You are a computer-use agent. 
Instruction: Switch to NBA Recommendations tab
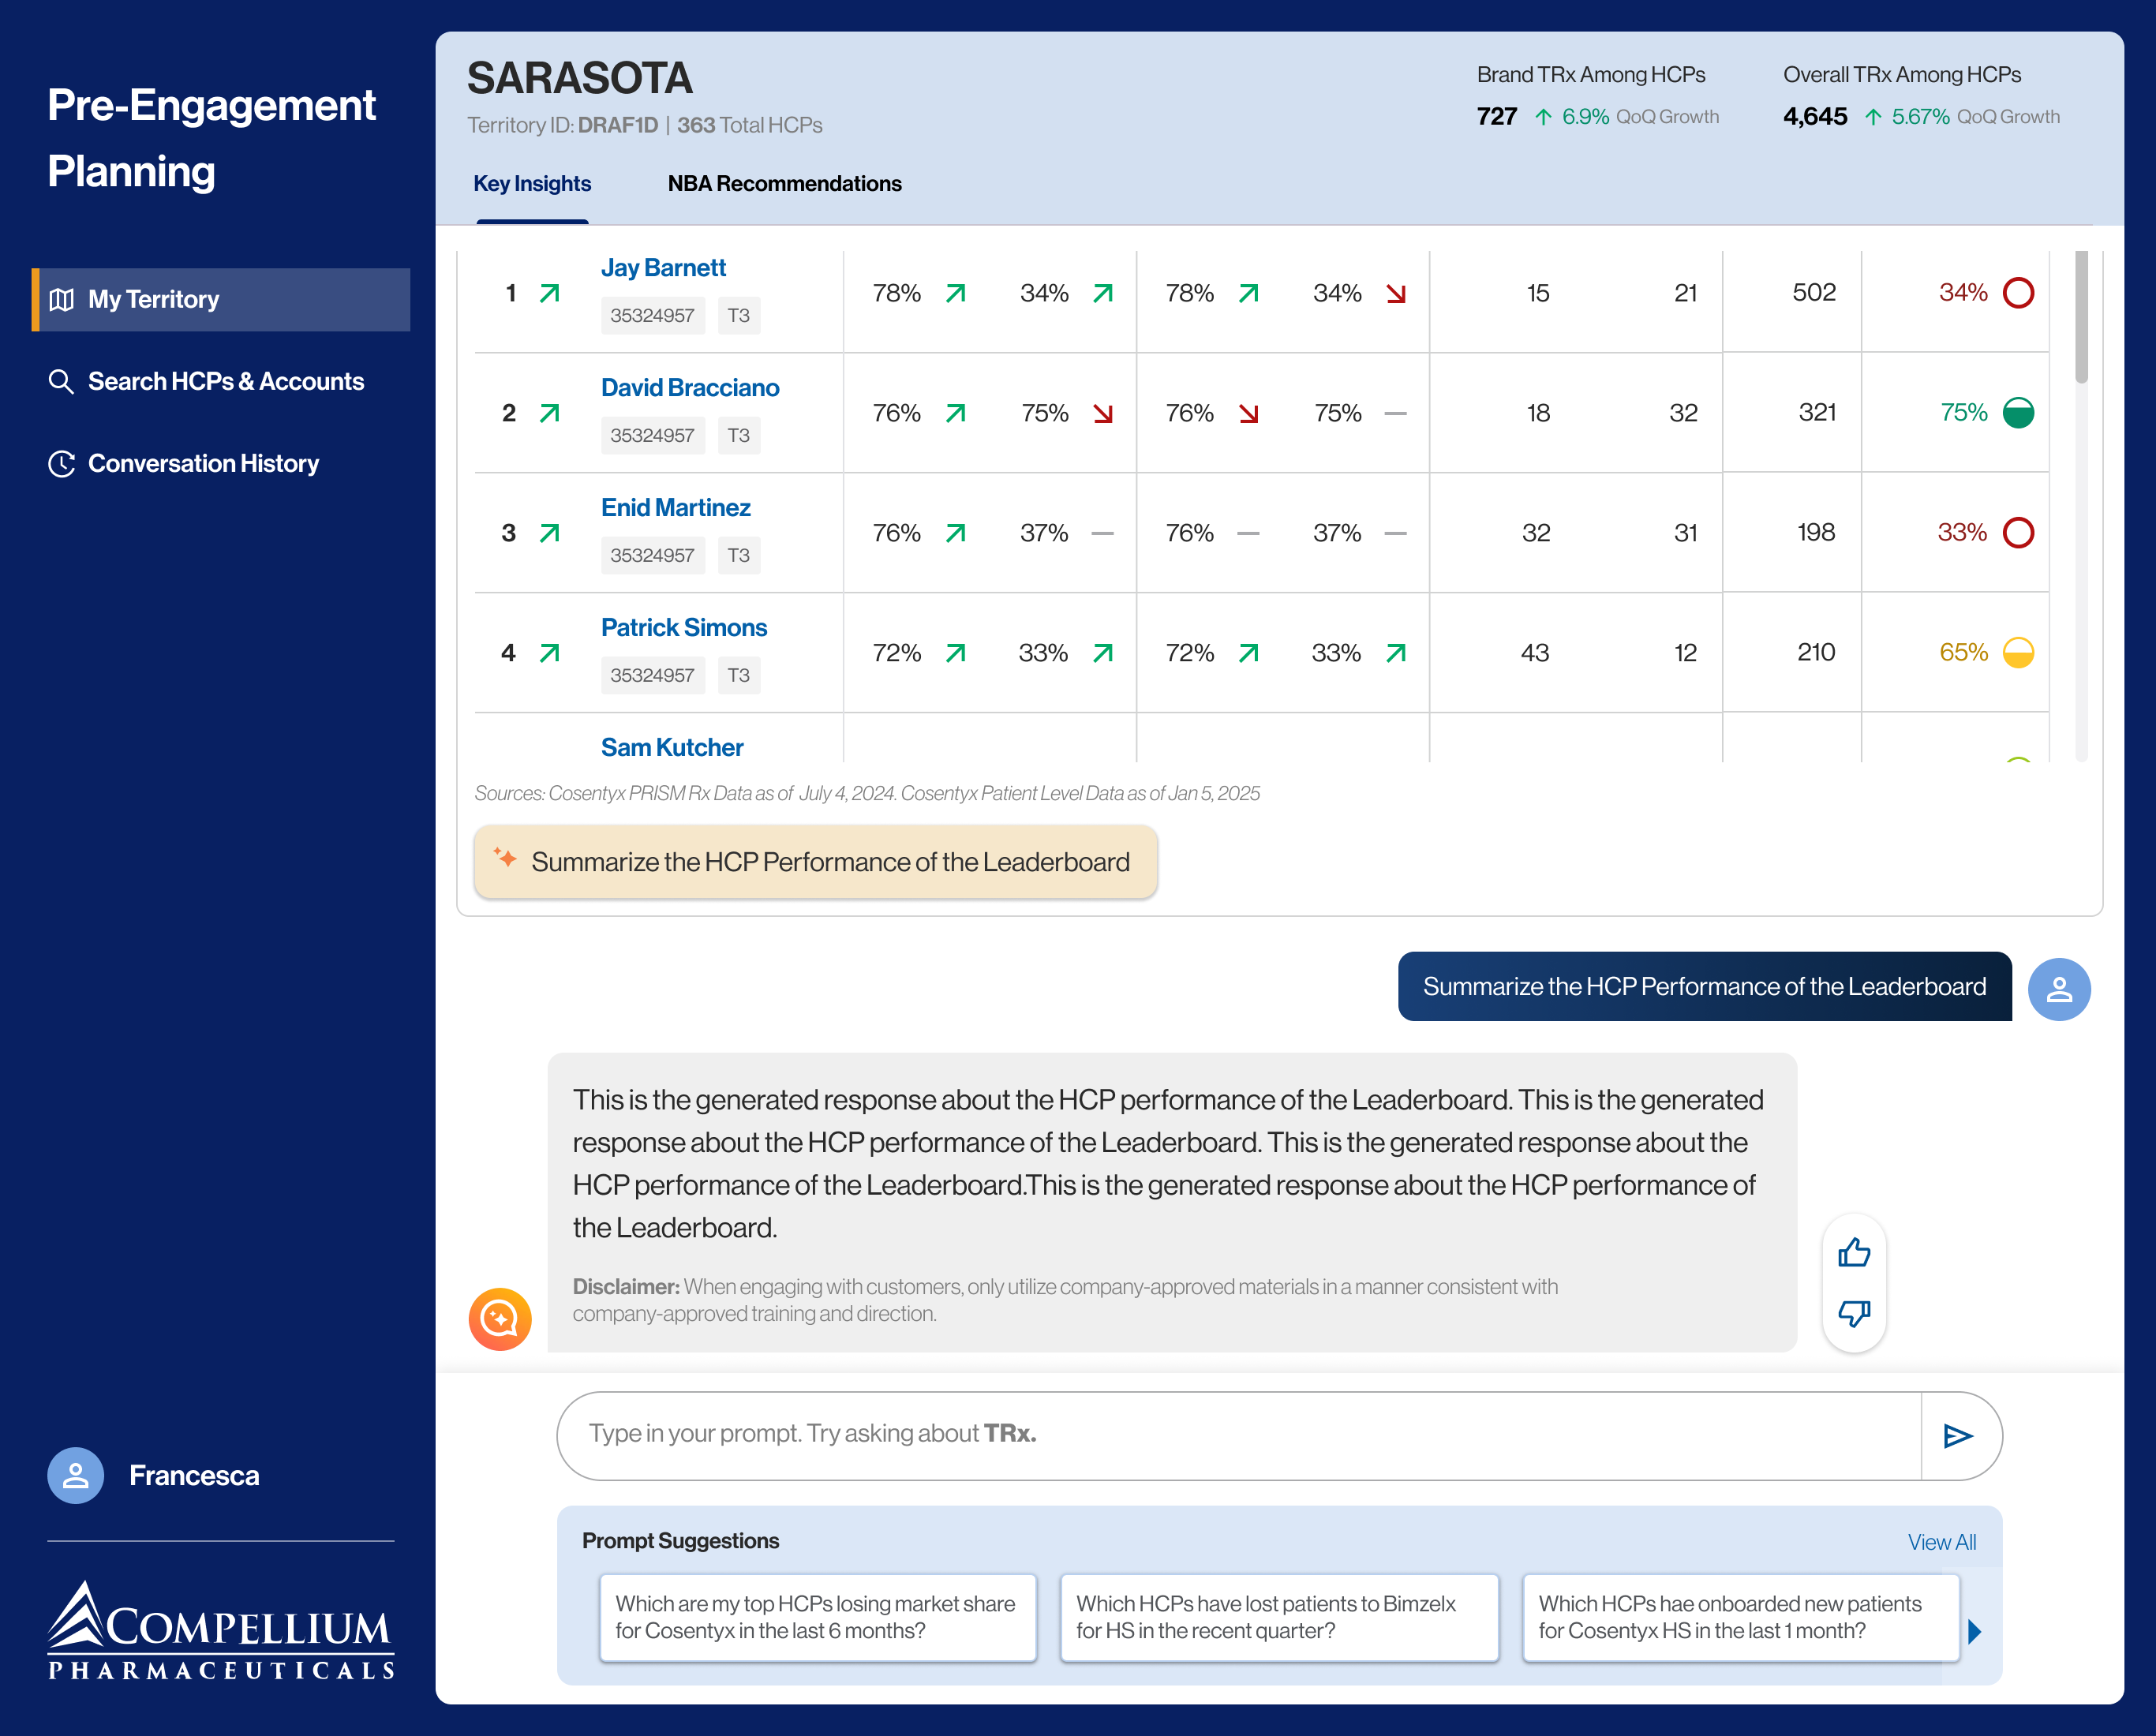785,184
